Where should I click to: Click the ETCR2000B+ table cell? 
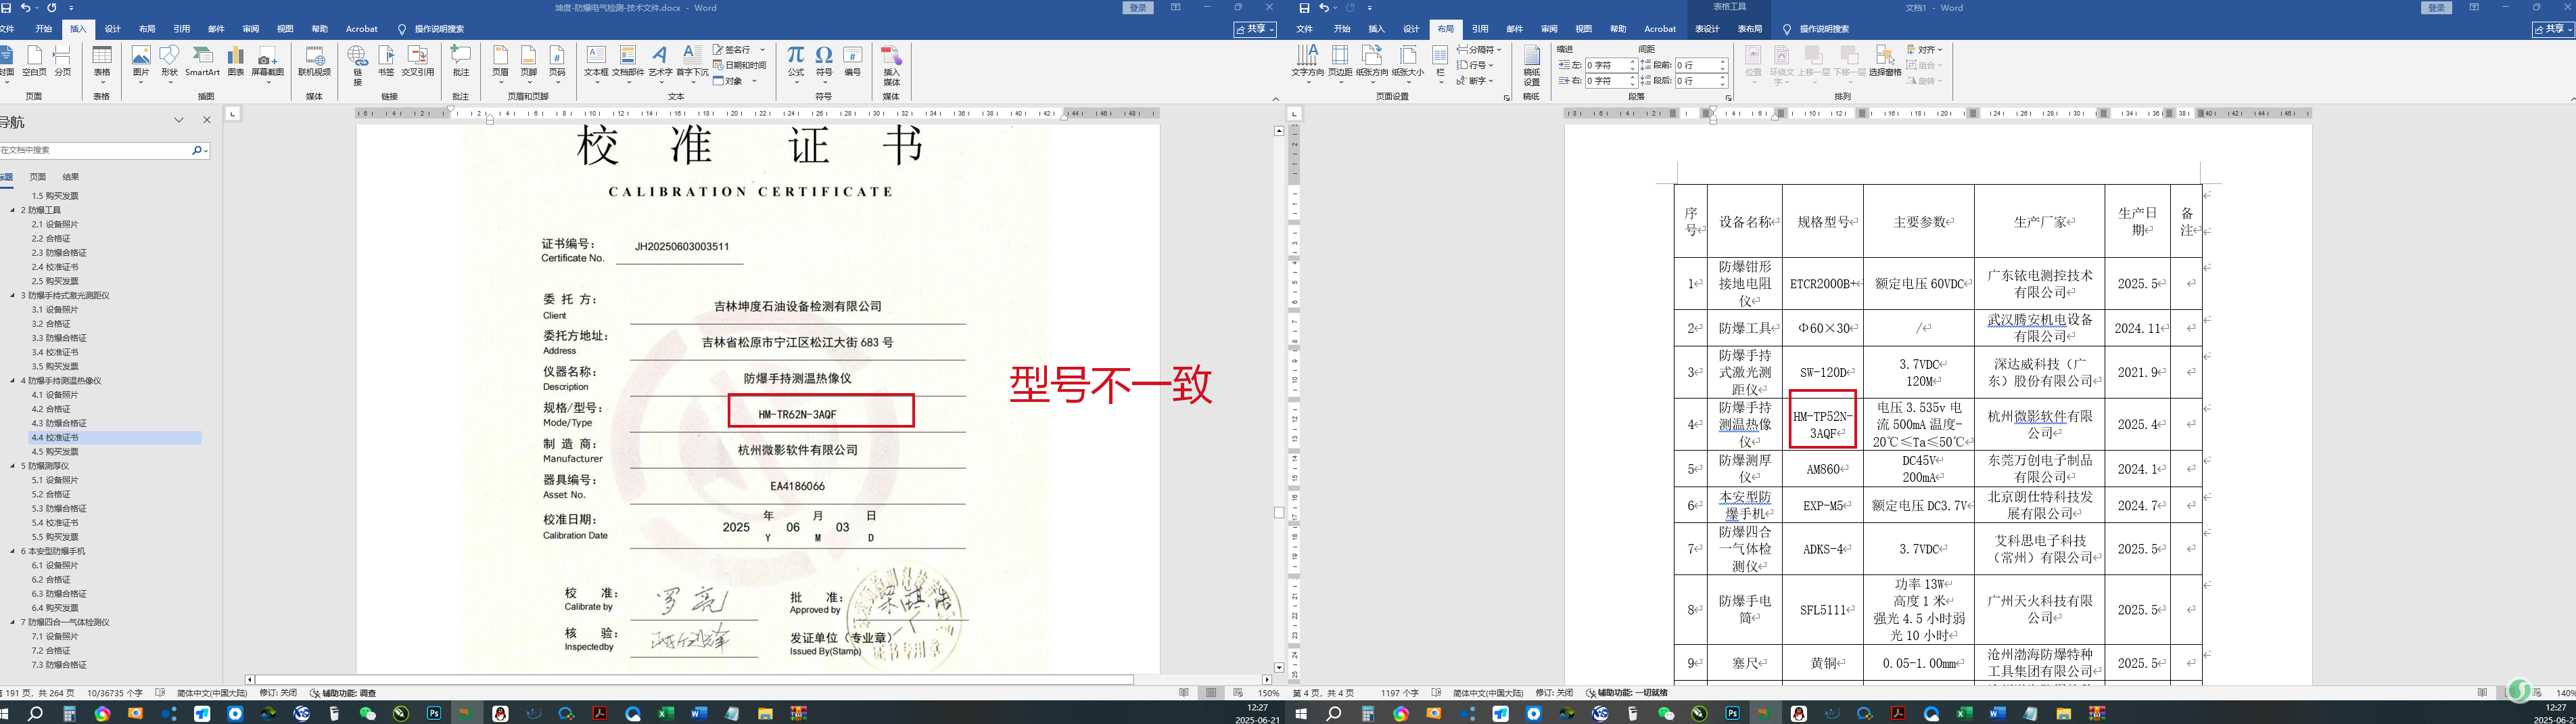click(x=1823, y=284)
